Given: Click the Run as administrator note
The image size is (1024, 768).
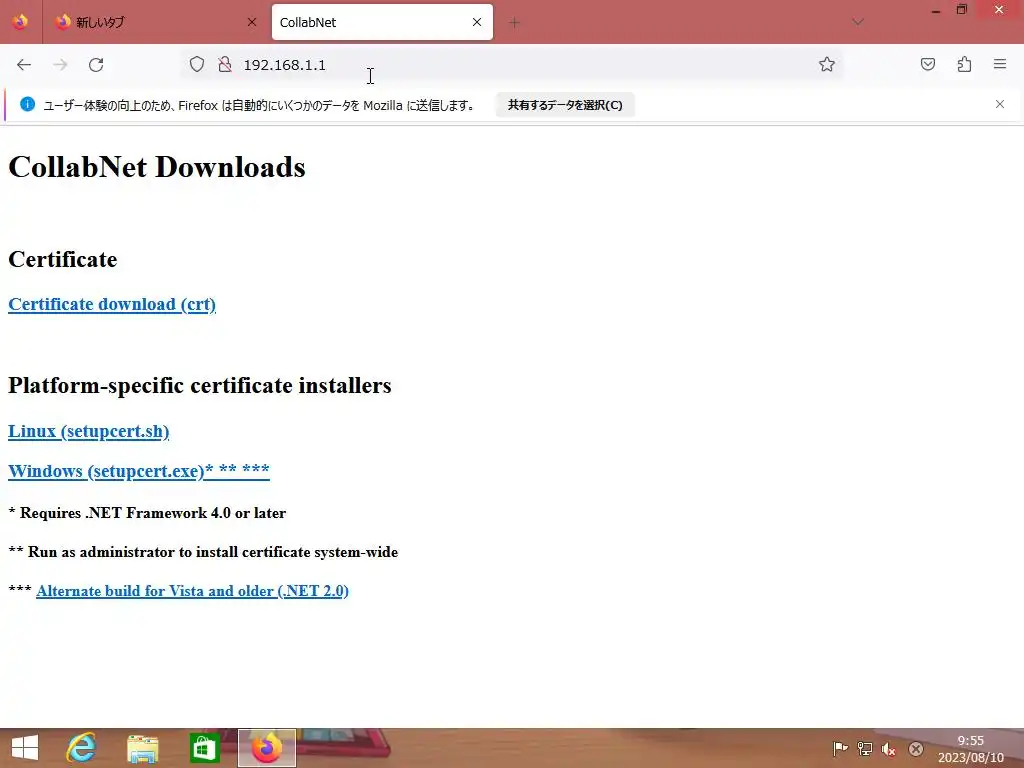Looking at the screenshot, I should tap(203, 552).
